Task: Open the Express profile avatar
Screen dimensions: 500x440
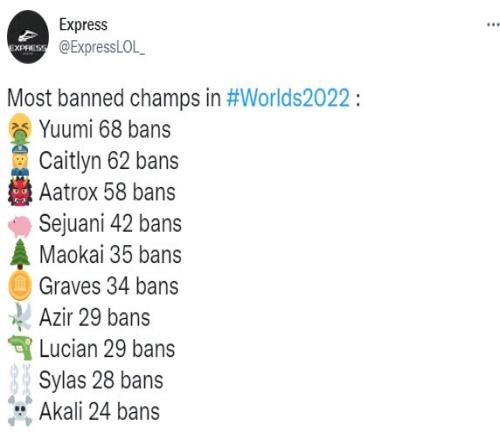Action: coord(28,37)
